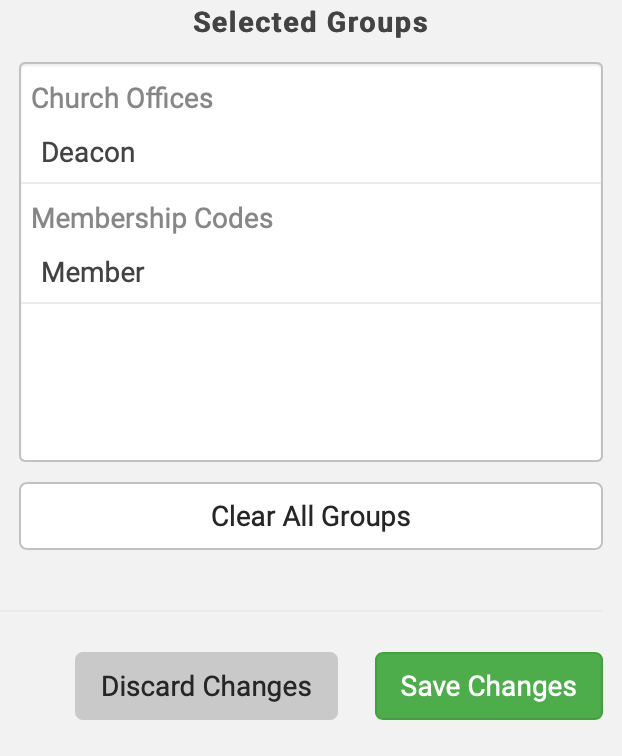The width and height of the screenshot is (622, 756).
Task: Click the Clear All Groups button
Action: coord(311,516)
